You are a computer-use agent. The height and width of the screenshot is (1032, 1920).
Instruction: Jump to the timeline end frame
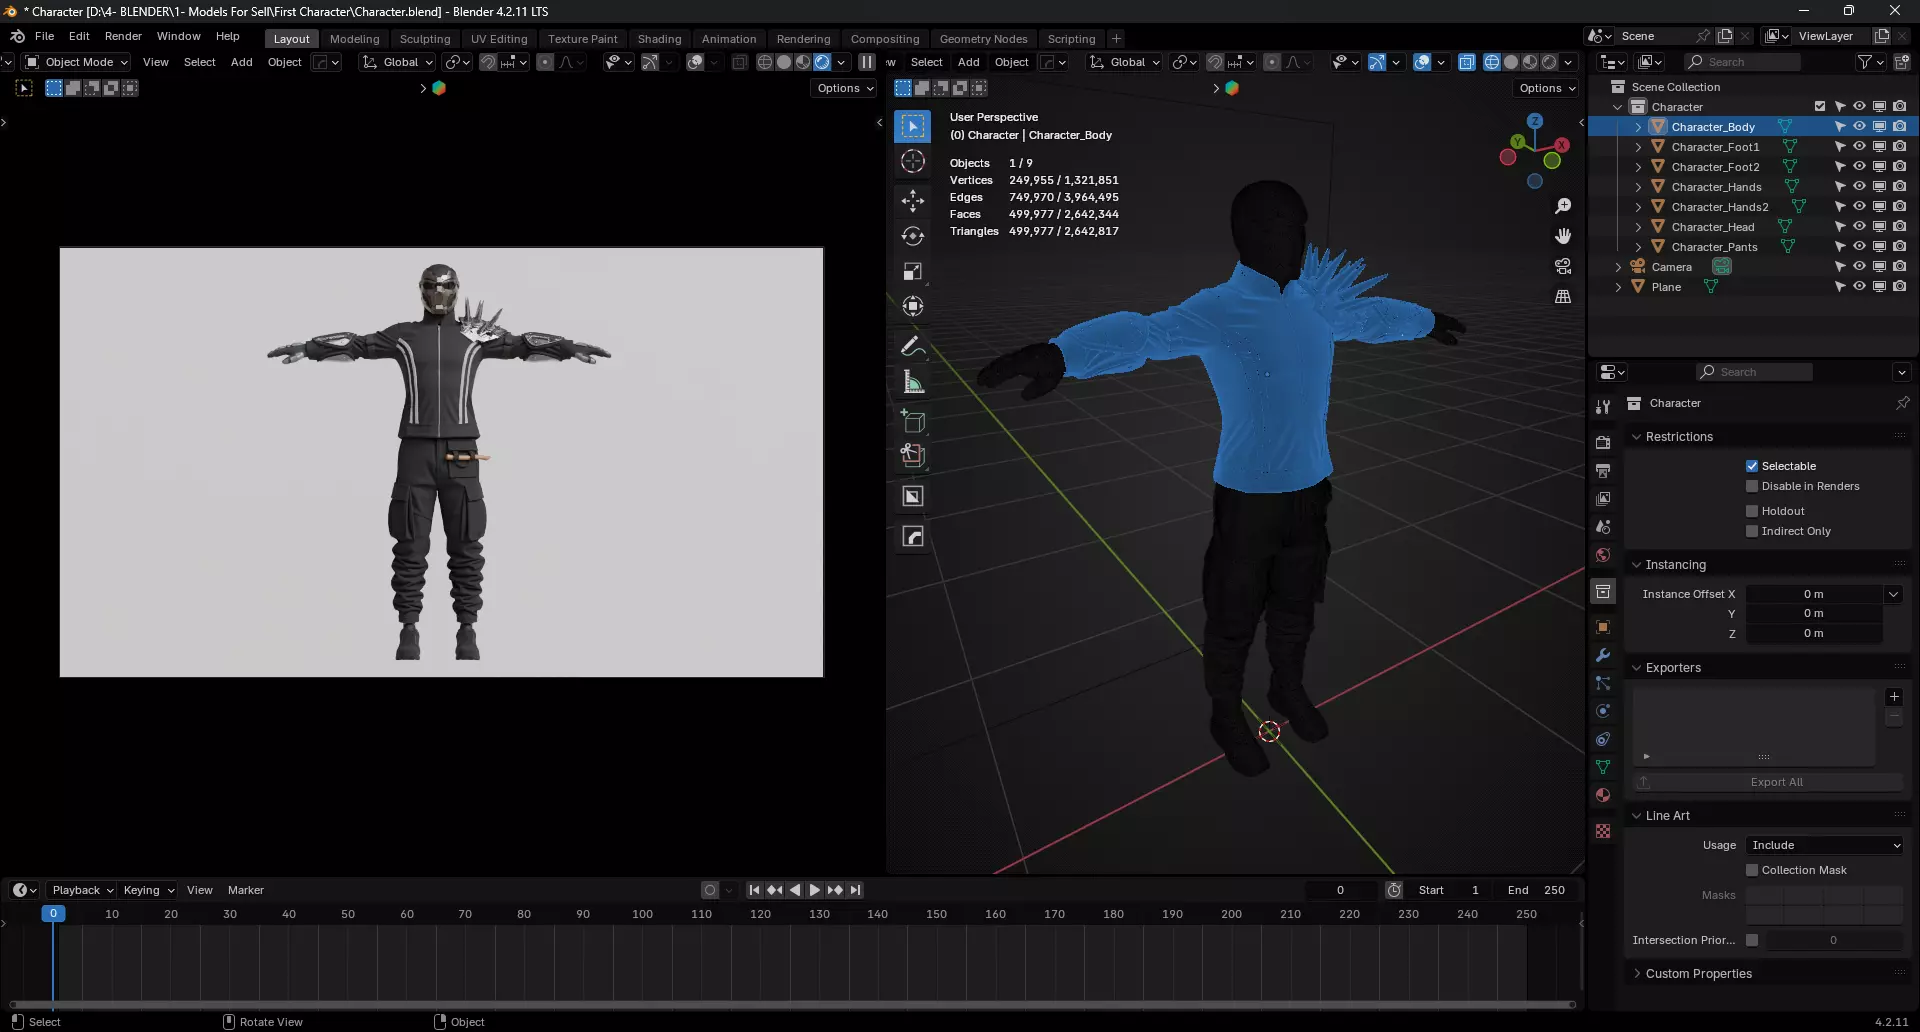coord(855,890)
